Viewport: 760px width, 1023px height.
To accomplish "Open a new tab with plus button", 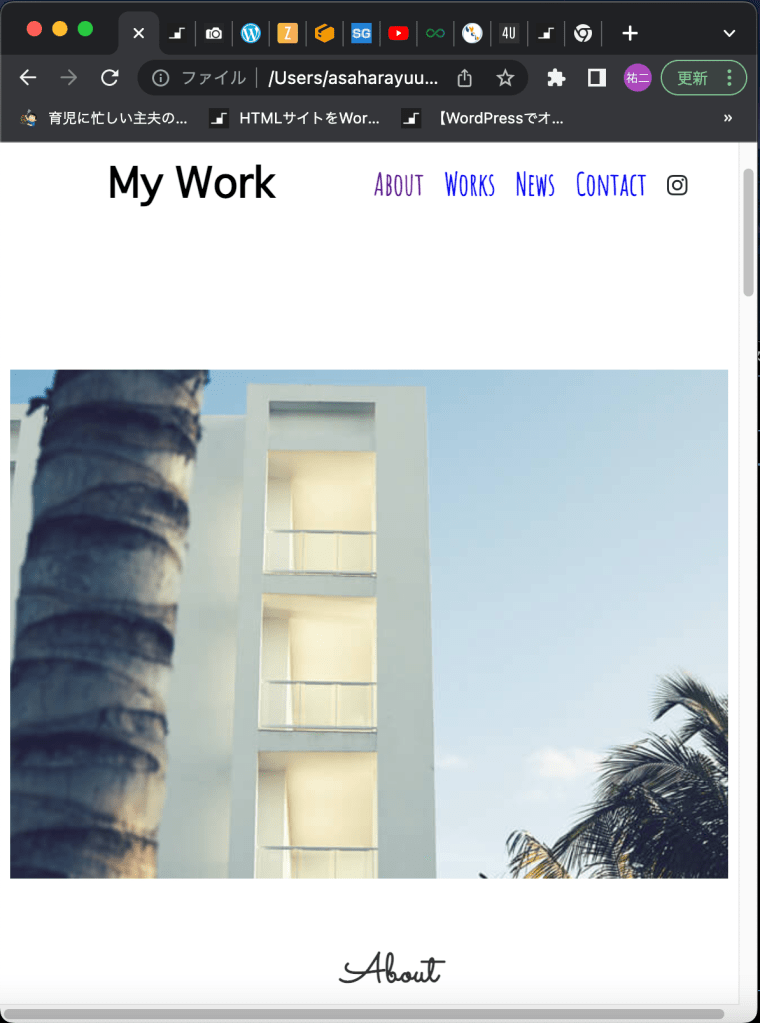I will (630, 33).
